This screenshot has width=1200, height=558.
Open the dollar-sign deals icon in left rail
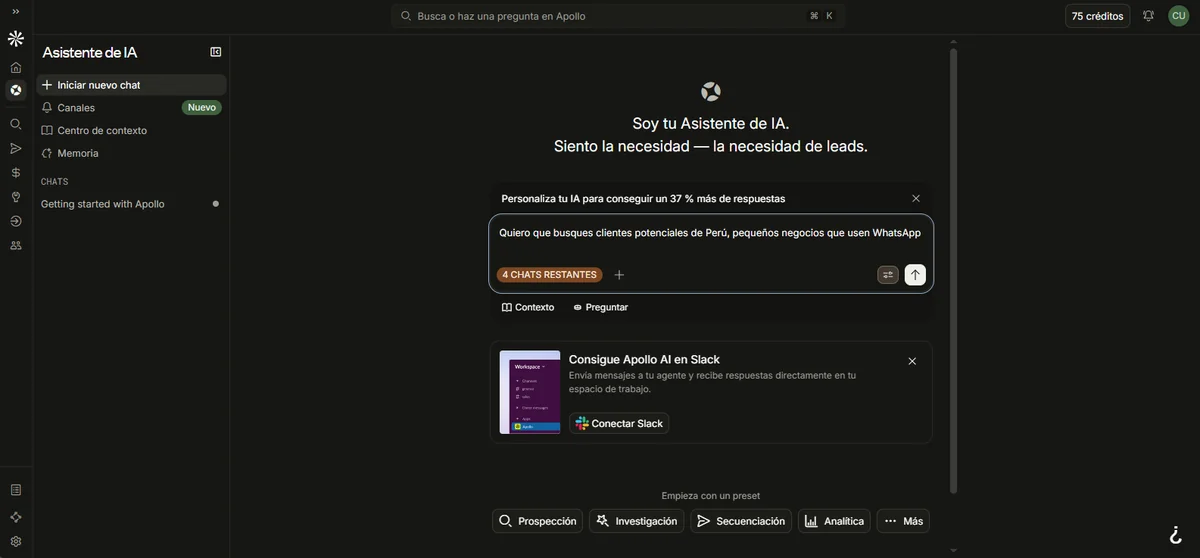pos(15,172)
